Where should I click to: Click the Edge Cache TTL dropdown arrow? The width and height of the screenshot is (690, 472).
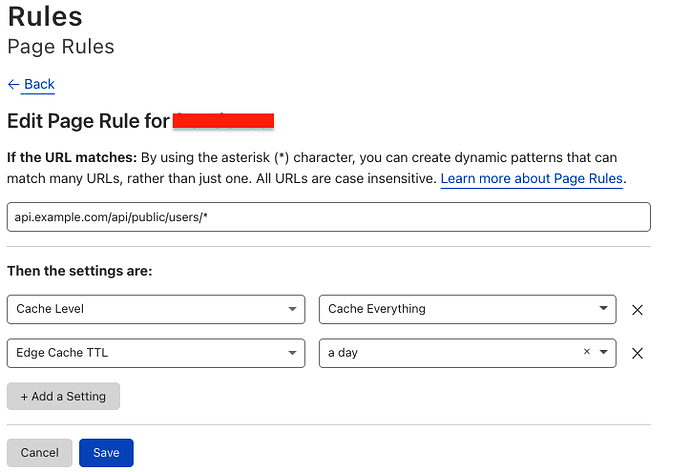292,353
